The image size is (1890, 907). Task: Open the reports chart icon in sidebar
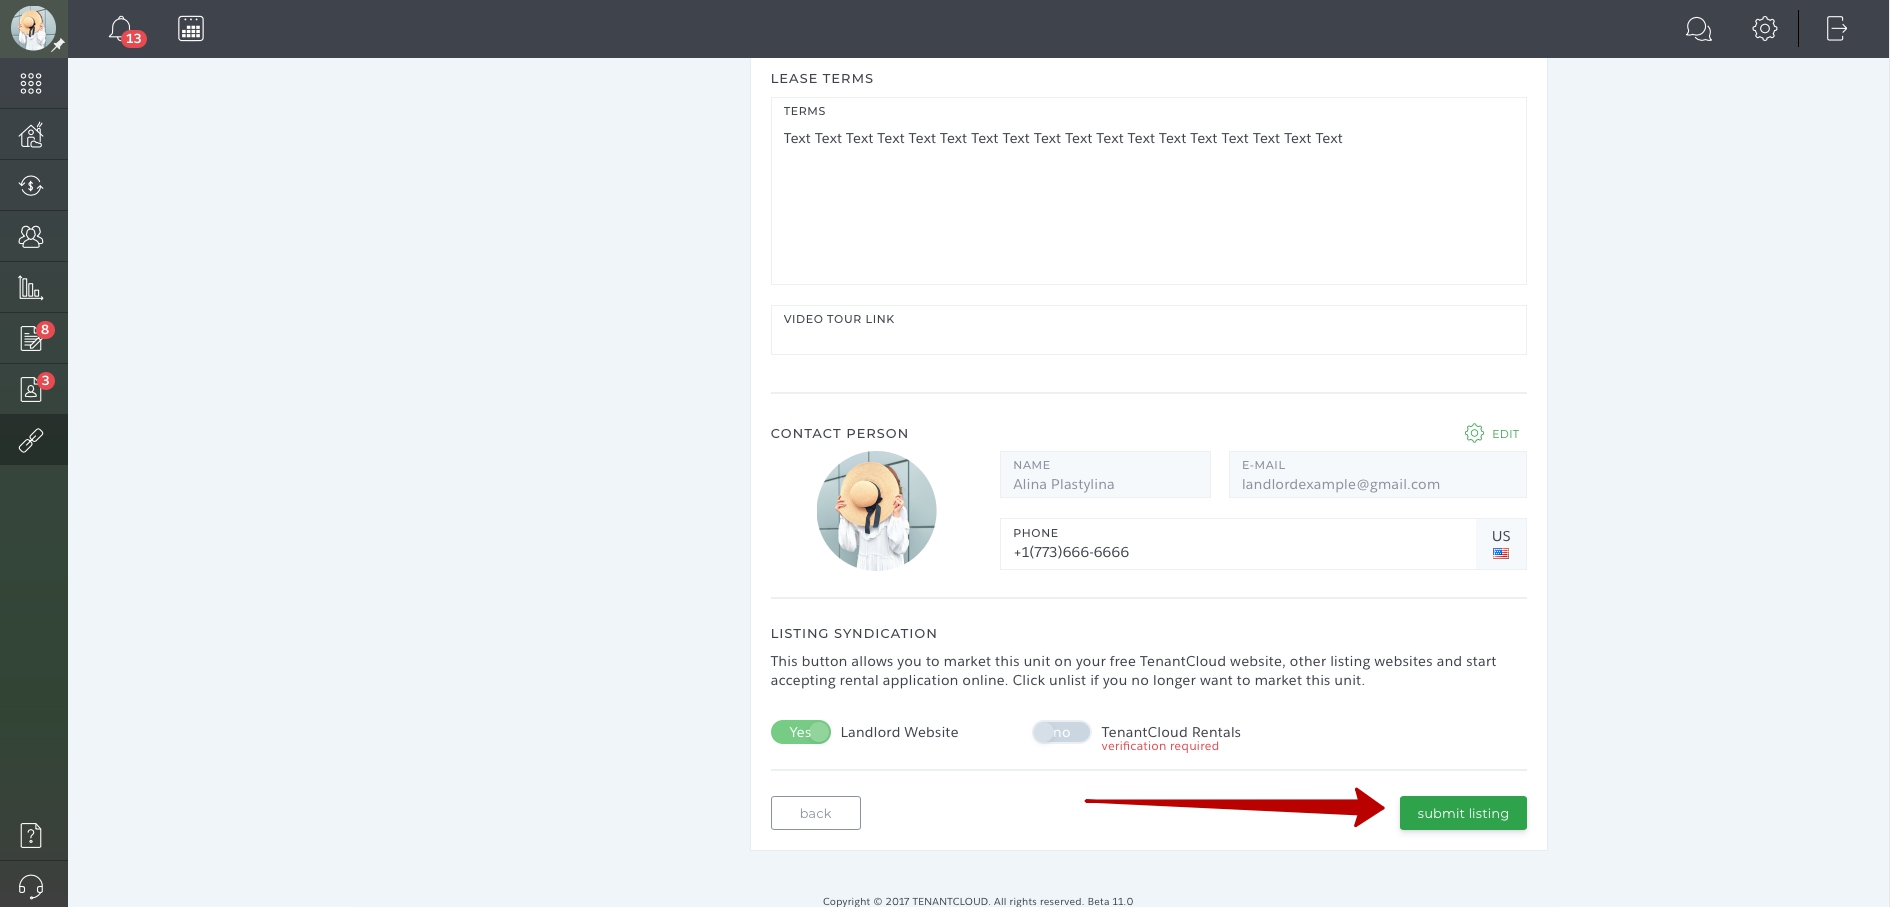(31, 288)
